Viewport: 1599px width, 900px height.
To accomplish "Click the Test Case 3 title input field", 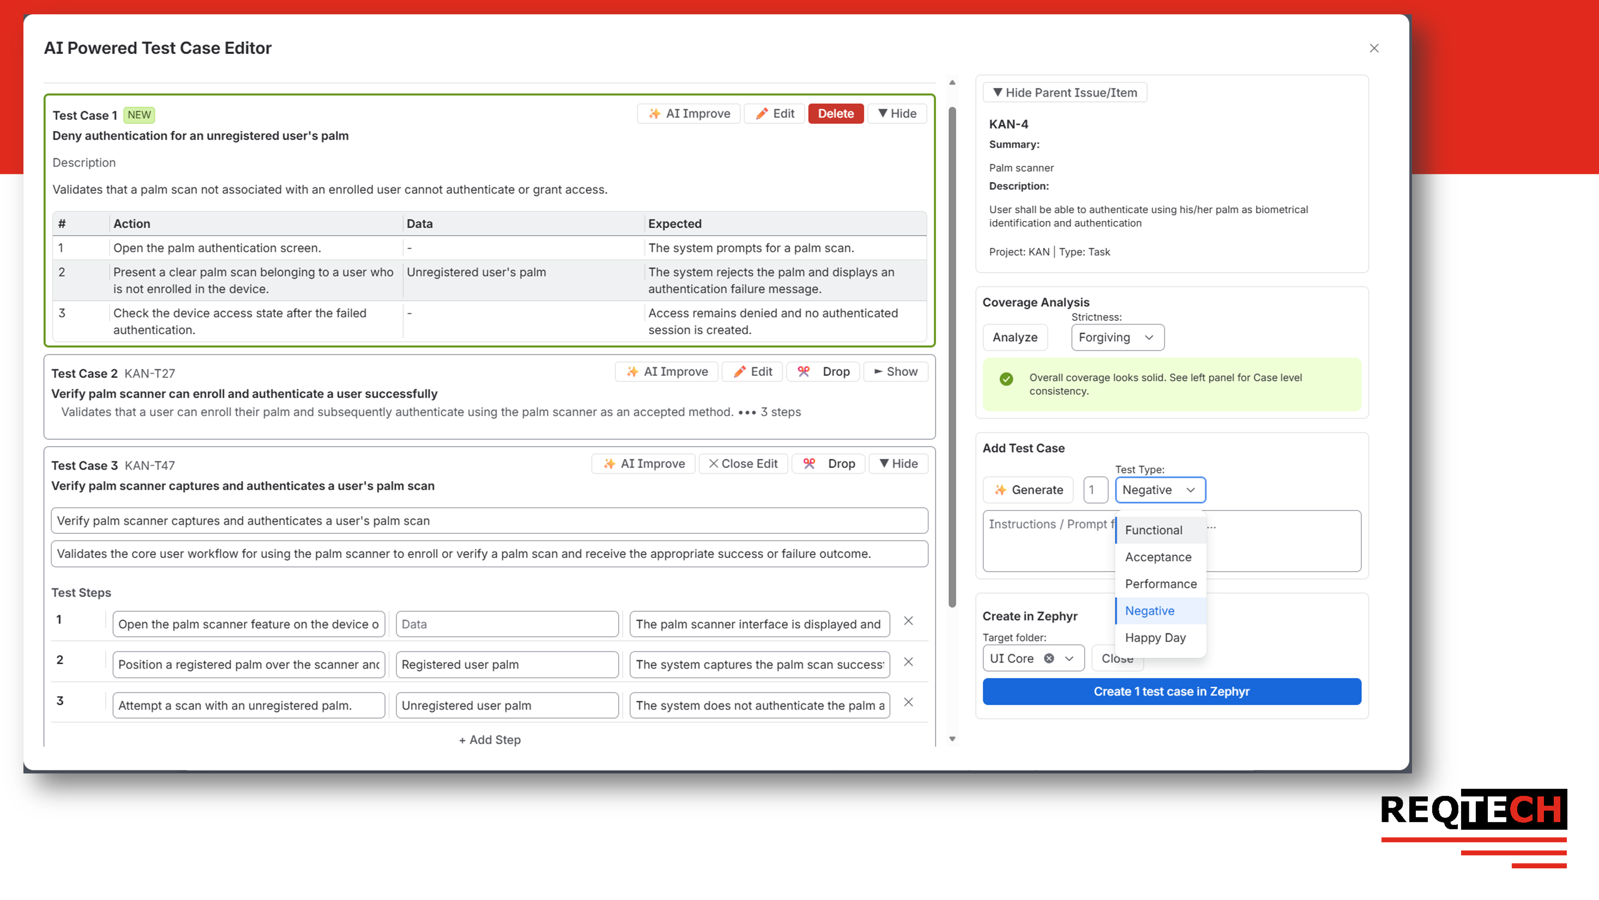I will [490, 521].
